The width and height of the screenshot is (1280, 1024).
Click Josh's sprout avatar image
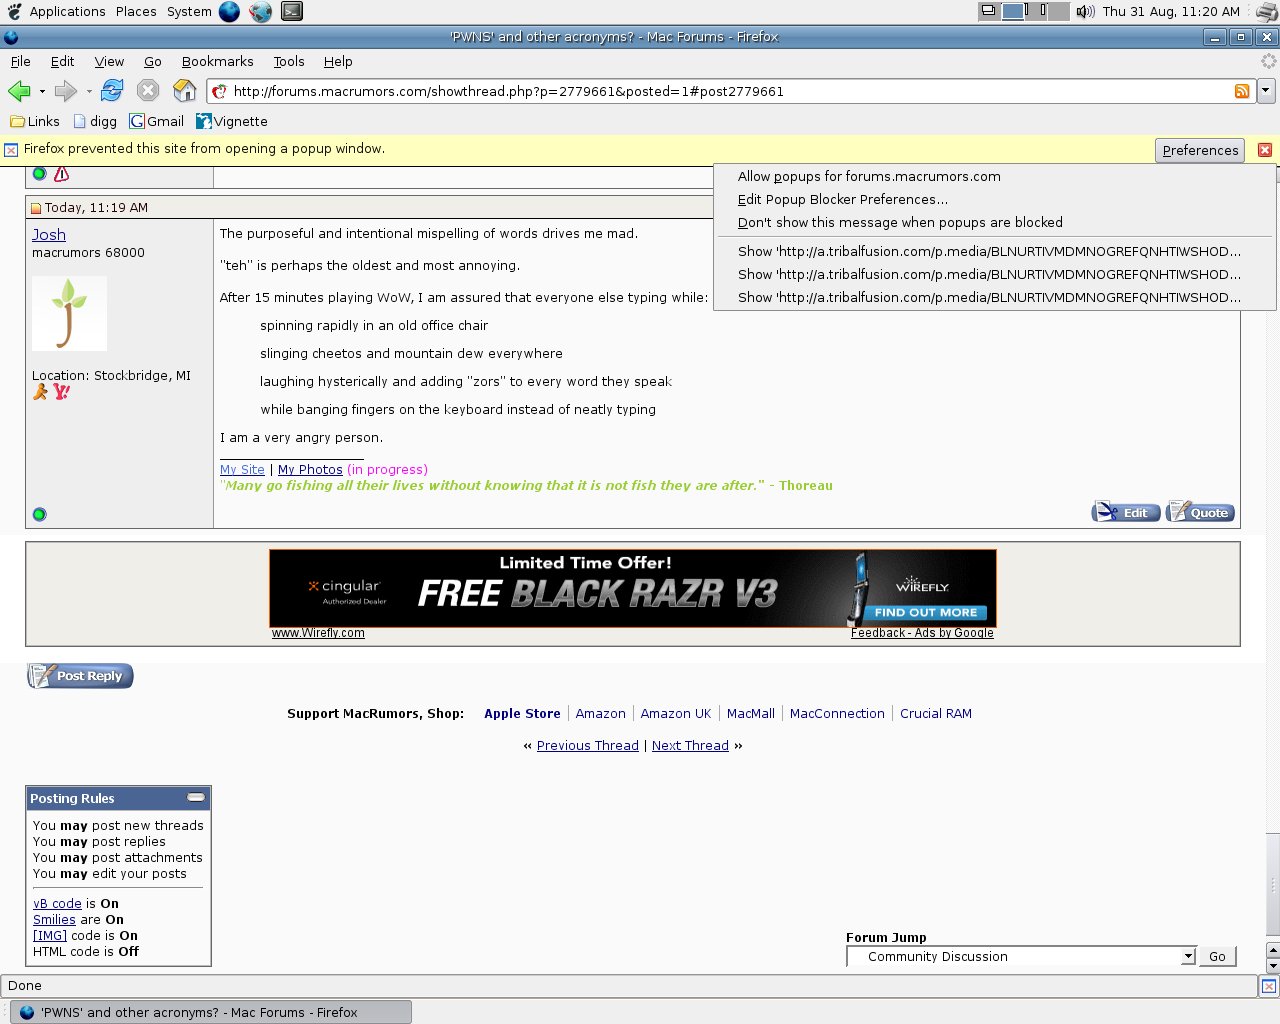click(x=69, y=313)
